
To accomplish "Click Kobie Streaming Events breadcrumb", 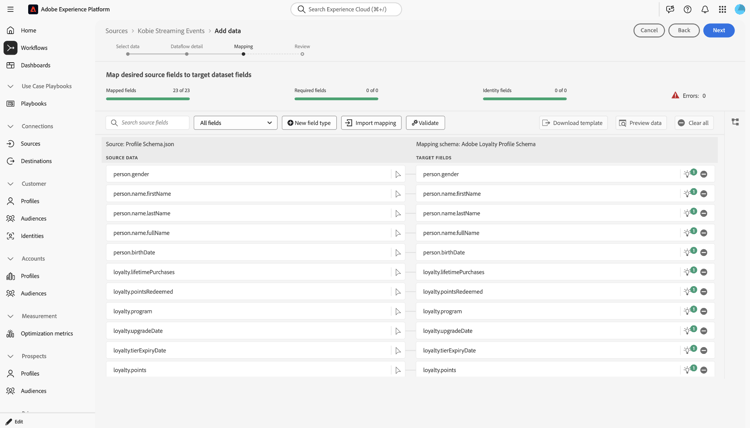I will [171, 31].
